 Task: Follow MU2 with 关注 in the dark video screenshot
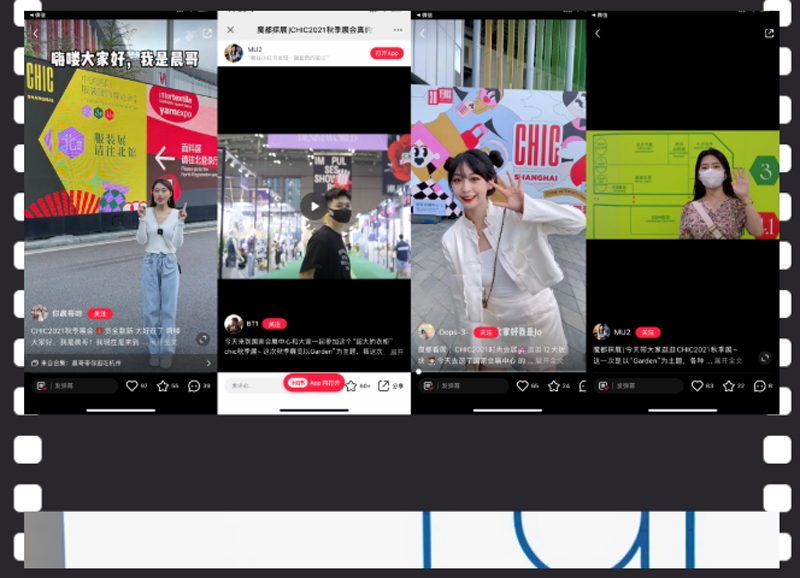(x=648, y=332)
